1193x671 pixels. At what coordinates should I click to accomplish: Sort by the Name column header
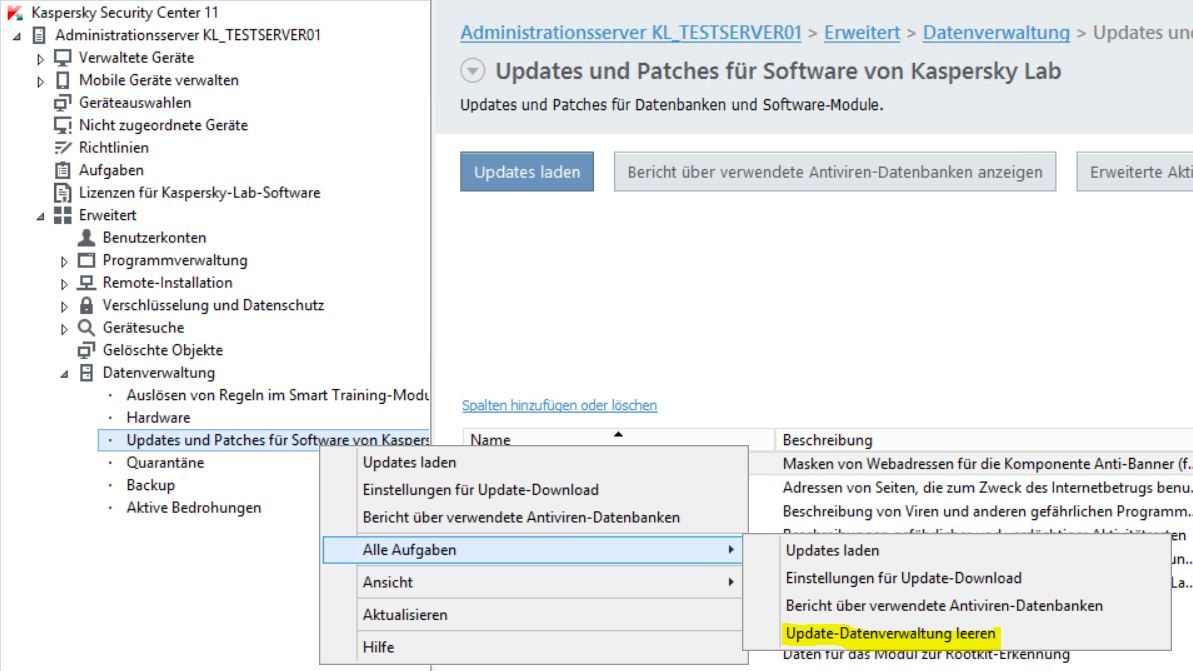click(x=619, y=440)
